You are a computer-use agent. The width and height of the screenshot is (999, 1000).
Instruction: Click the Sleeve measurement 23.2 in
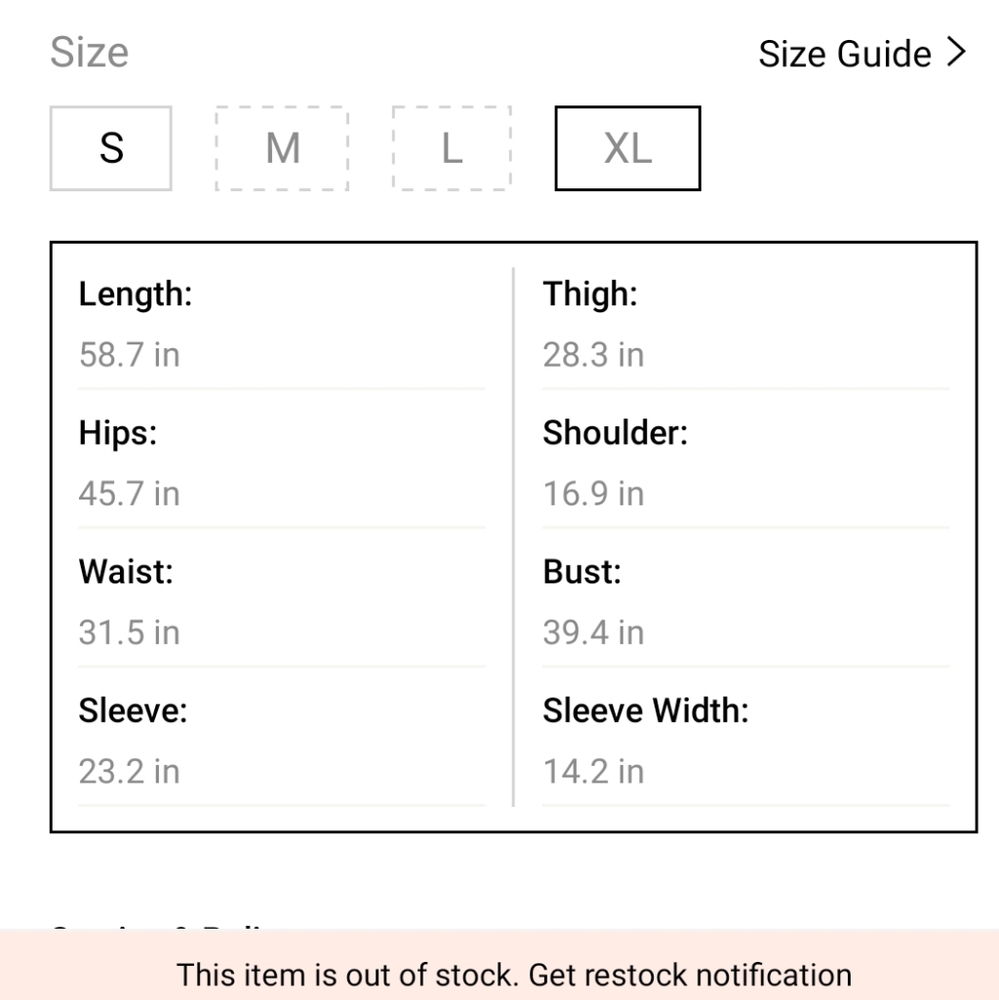point(130,772)
